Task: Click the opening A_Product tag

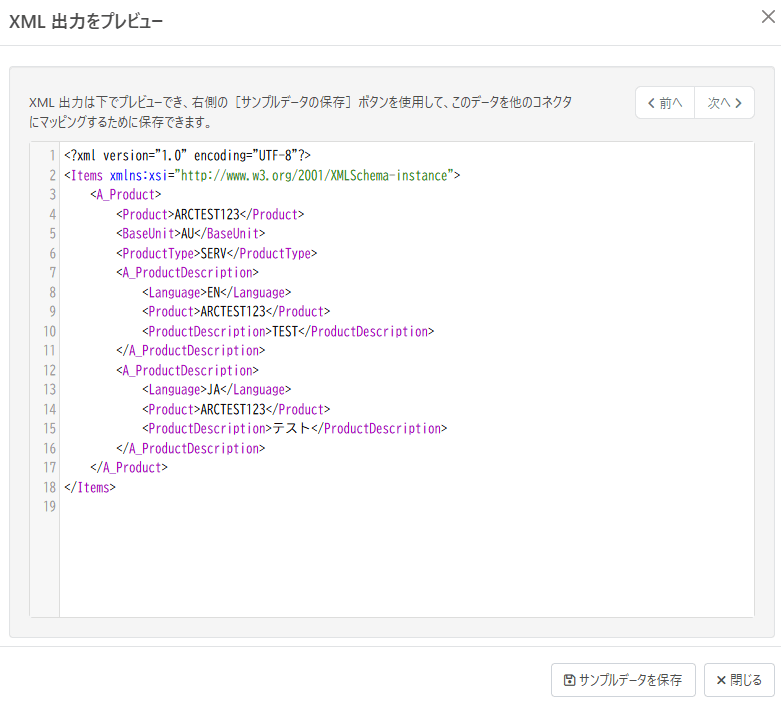Action: (x=126, y=194)
